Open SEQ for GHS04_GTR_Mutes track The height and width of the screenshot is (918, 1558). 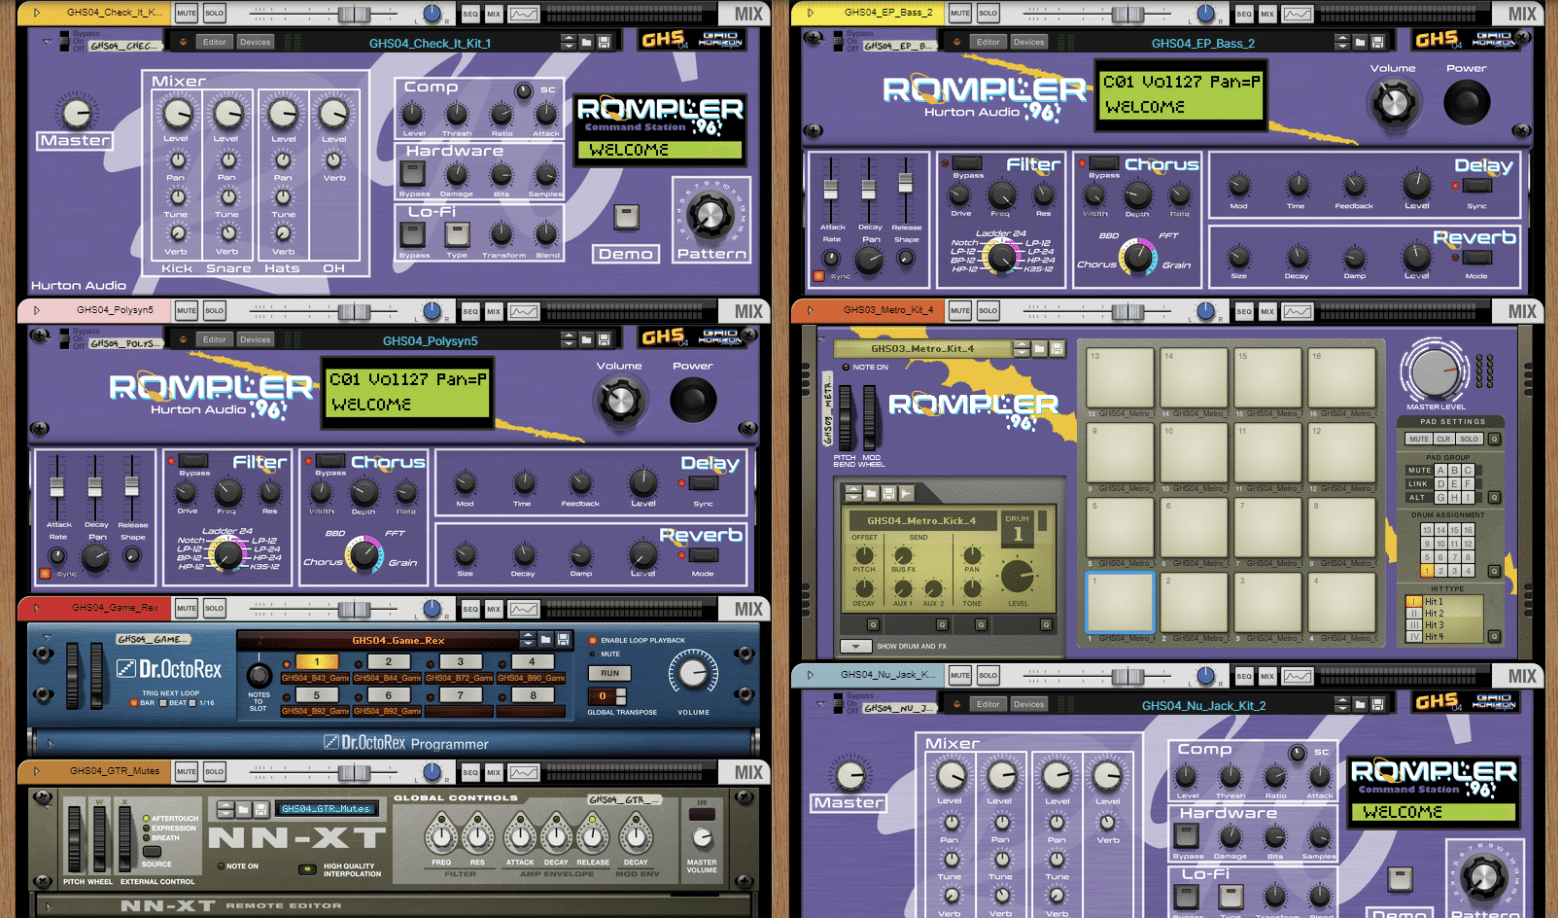470,772
